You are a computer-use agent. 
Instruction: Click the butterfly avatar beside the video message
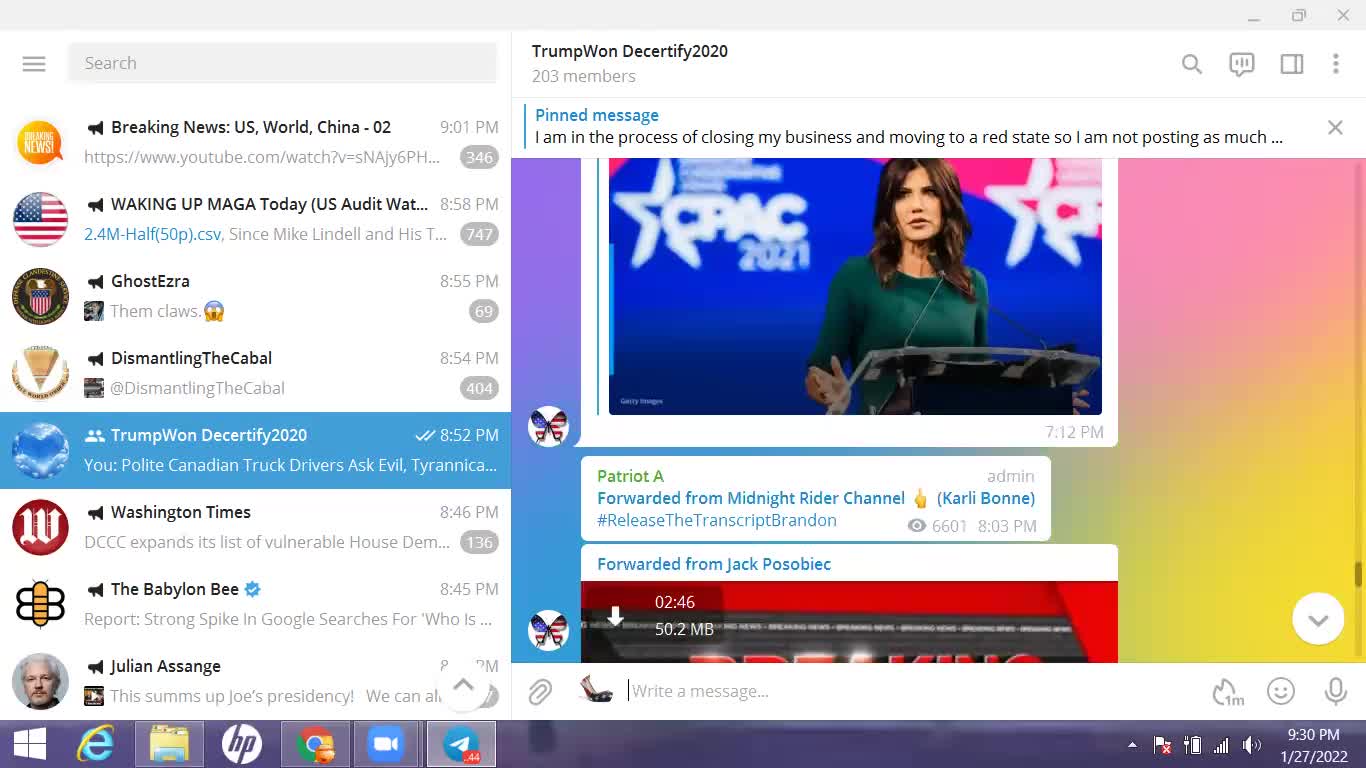(x=548, y=631)
